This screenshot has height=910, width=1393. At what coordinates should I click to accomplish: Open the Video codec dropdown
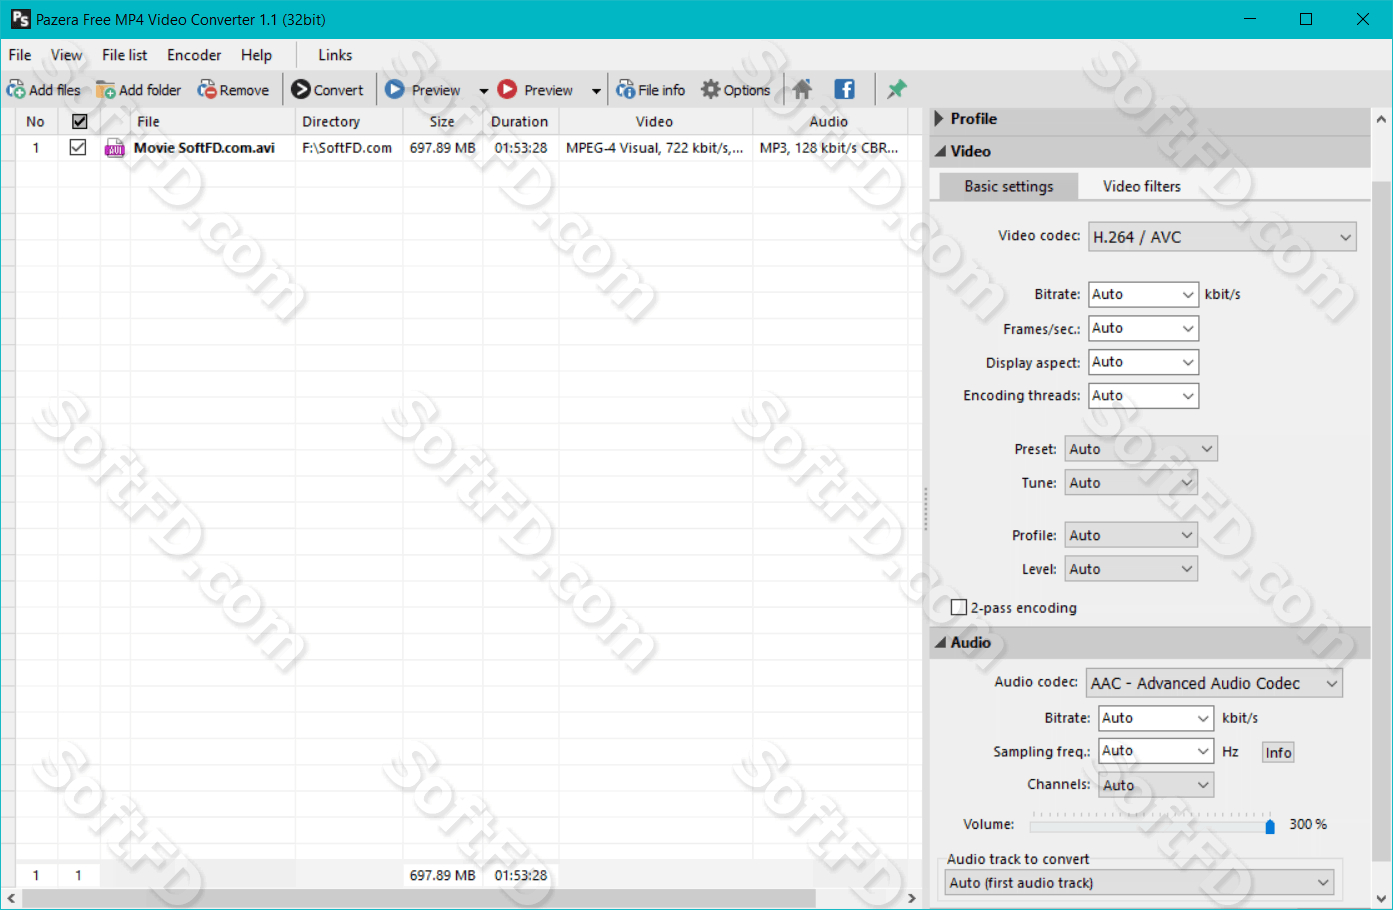click(x=1222, y=237)
